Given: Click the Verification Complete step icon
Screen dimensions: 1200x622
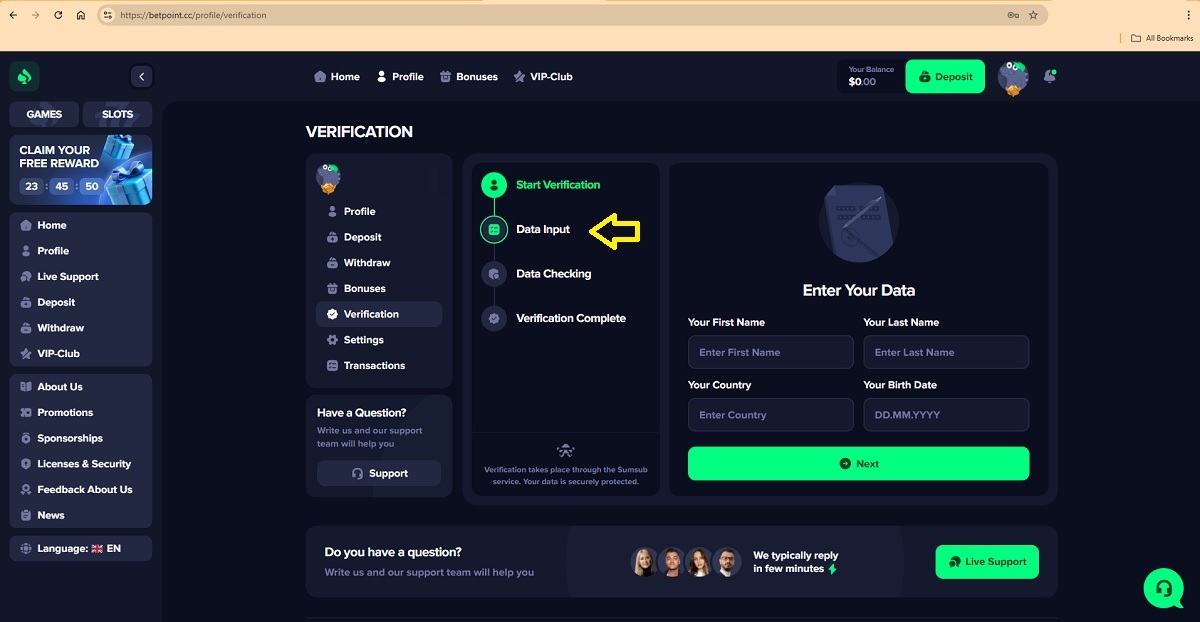Looking at the screenshot, I should pyautogui.click(x=493, y=318).
